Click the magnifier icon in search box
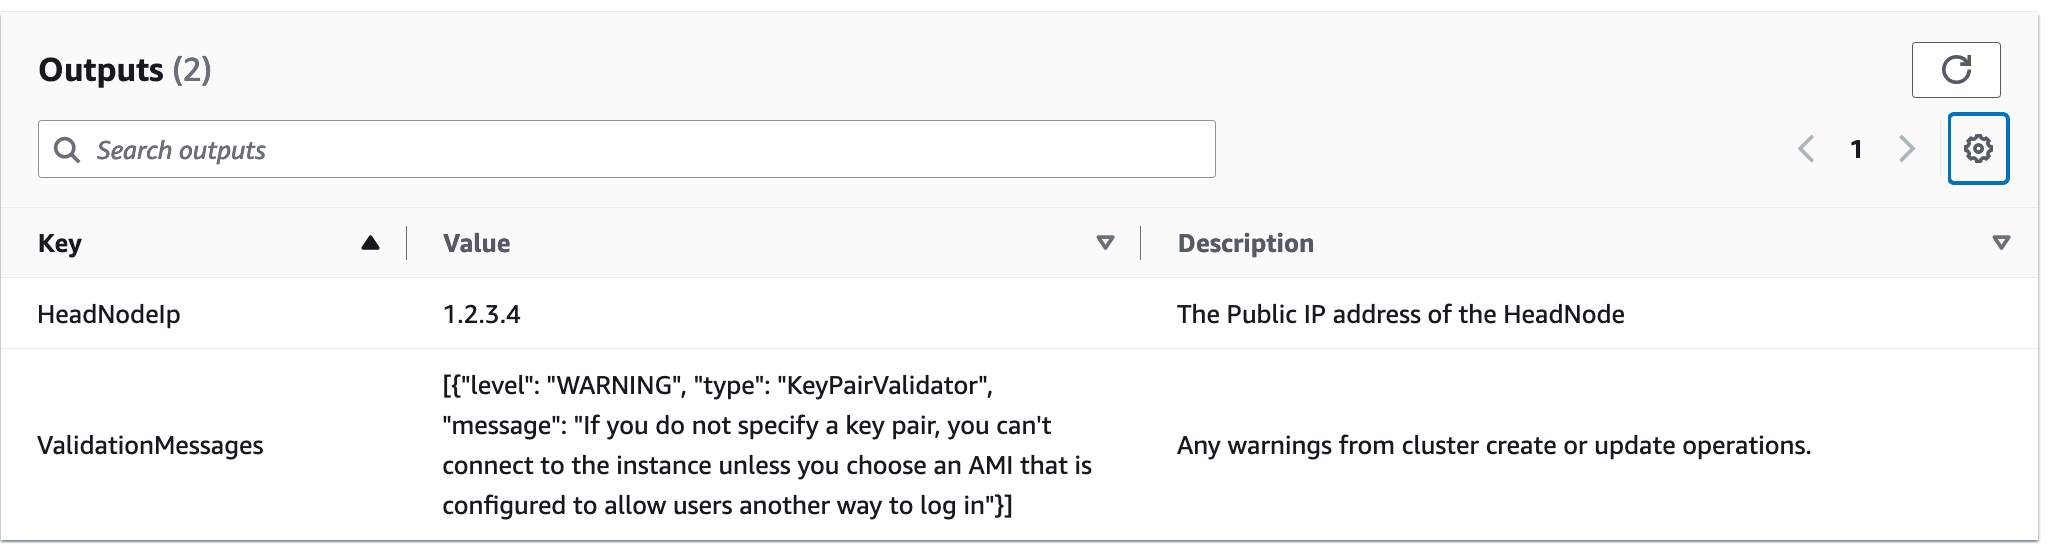 click(x=67, y=150)
